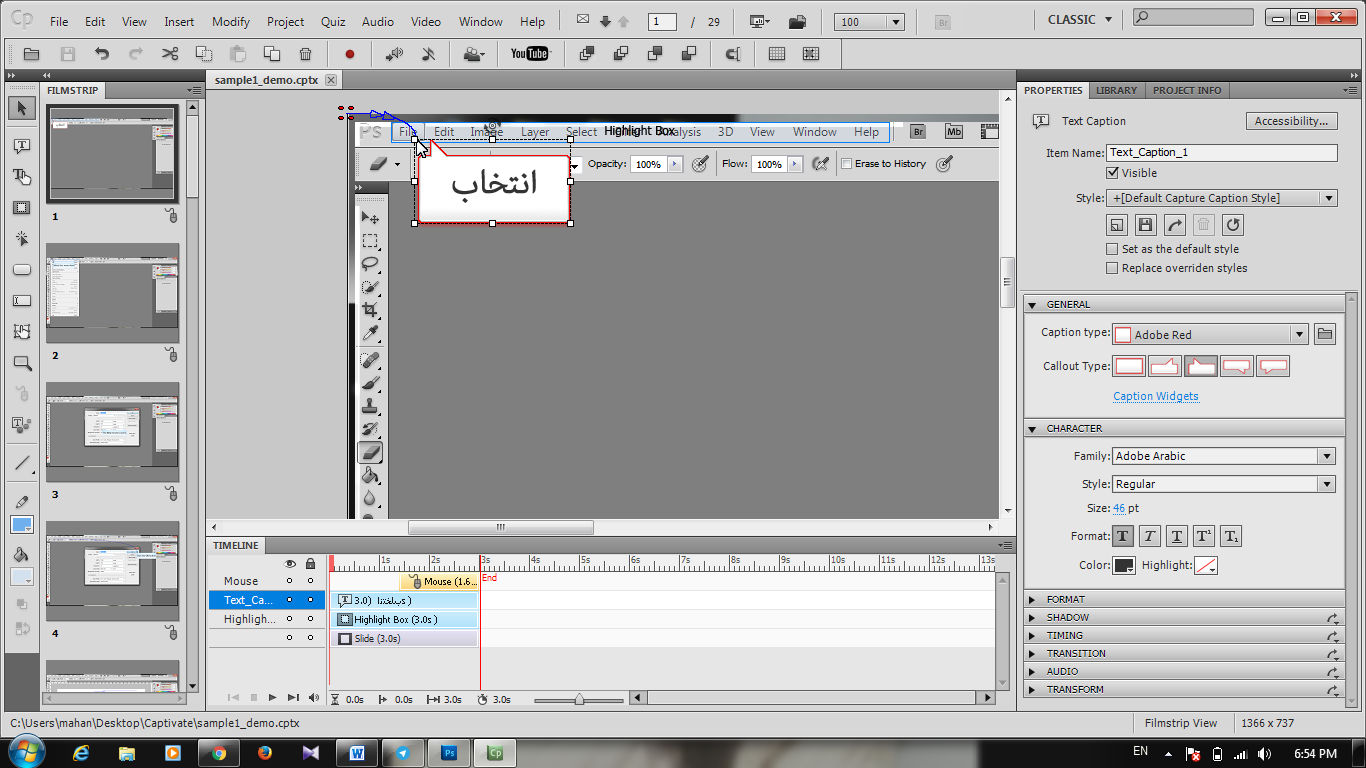Open the CLASSIC workspace switcher
The image size is (1366, 768).
[1079, 20]
